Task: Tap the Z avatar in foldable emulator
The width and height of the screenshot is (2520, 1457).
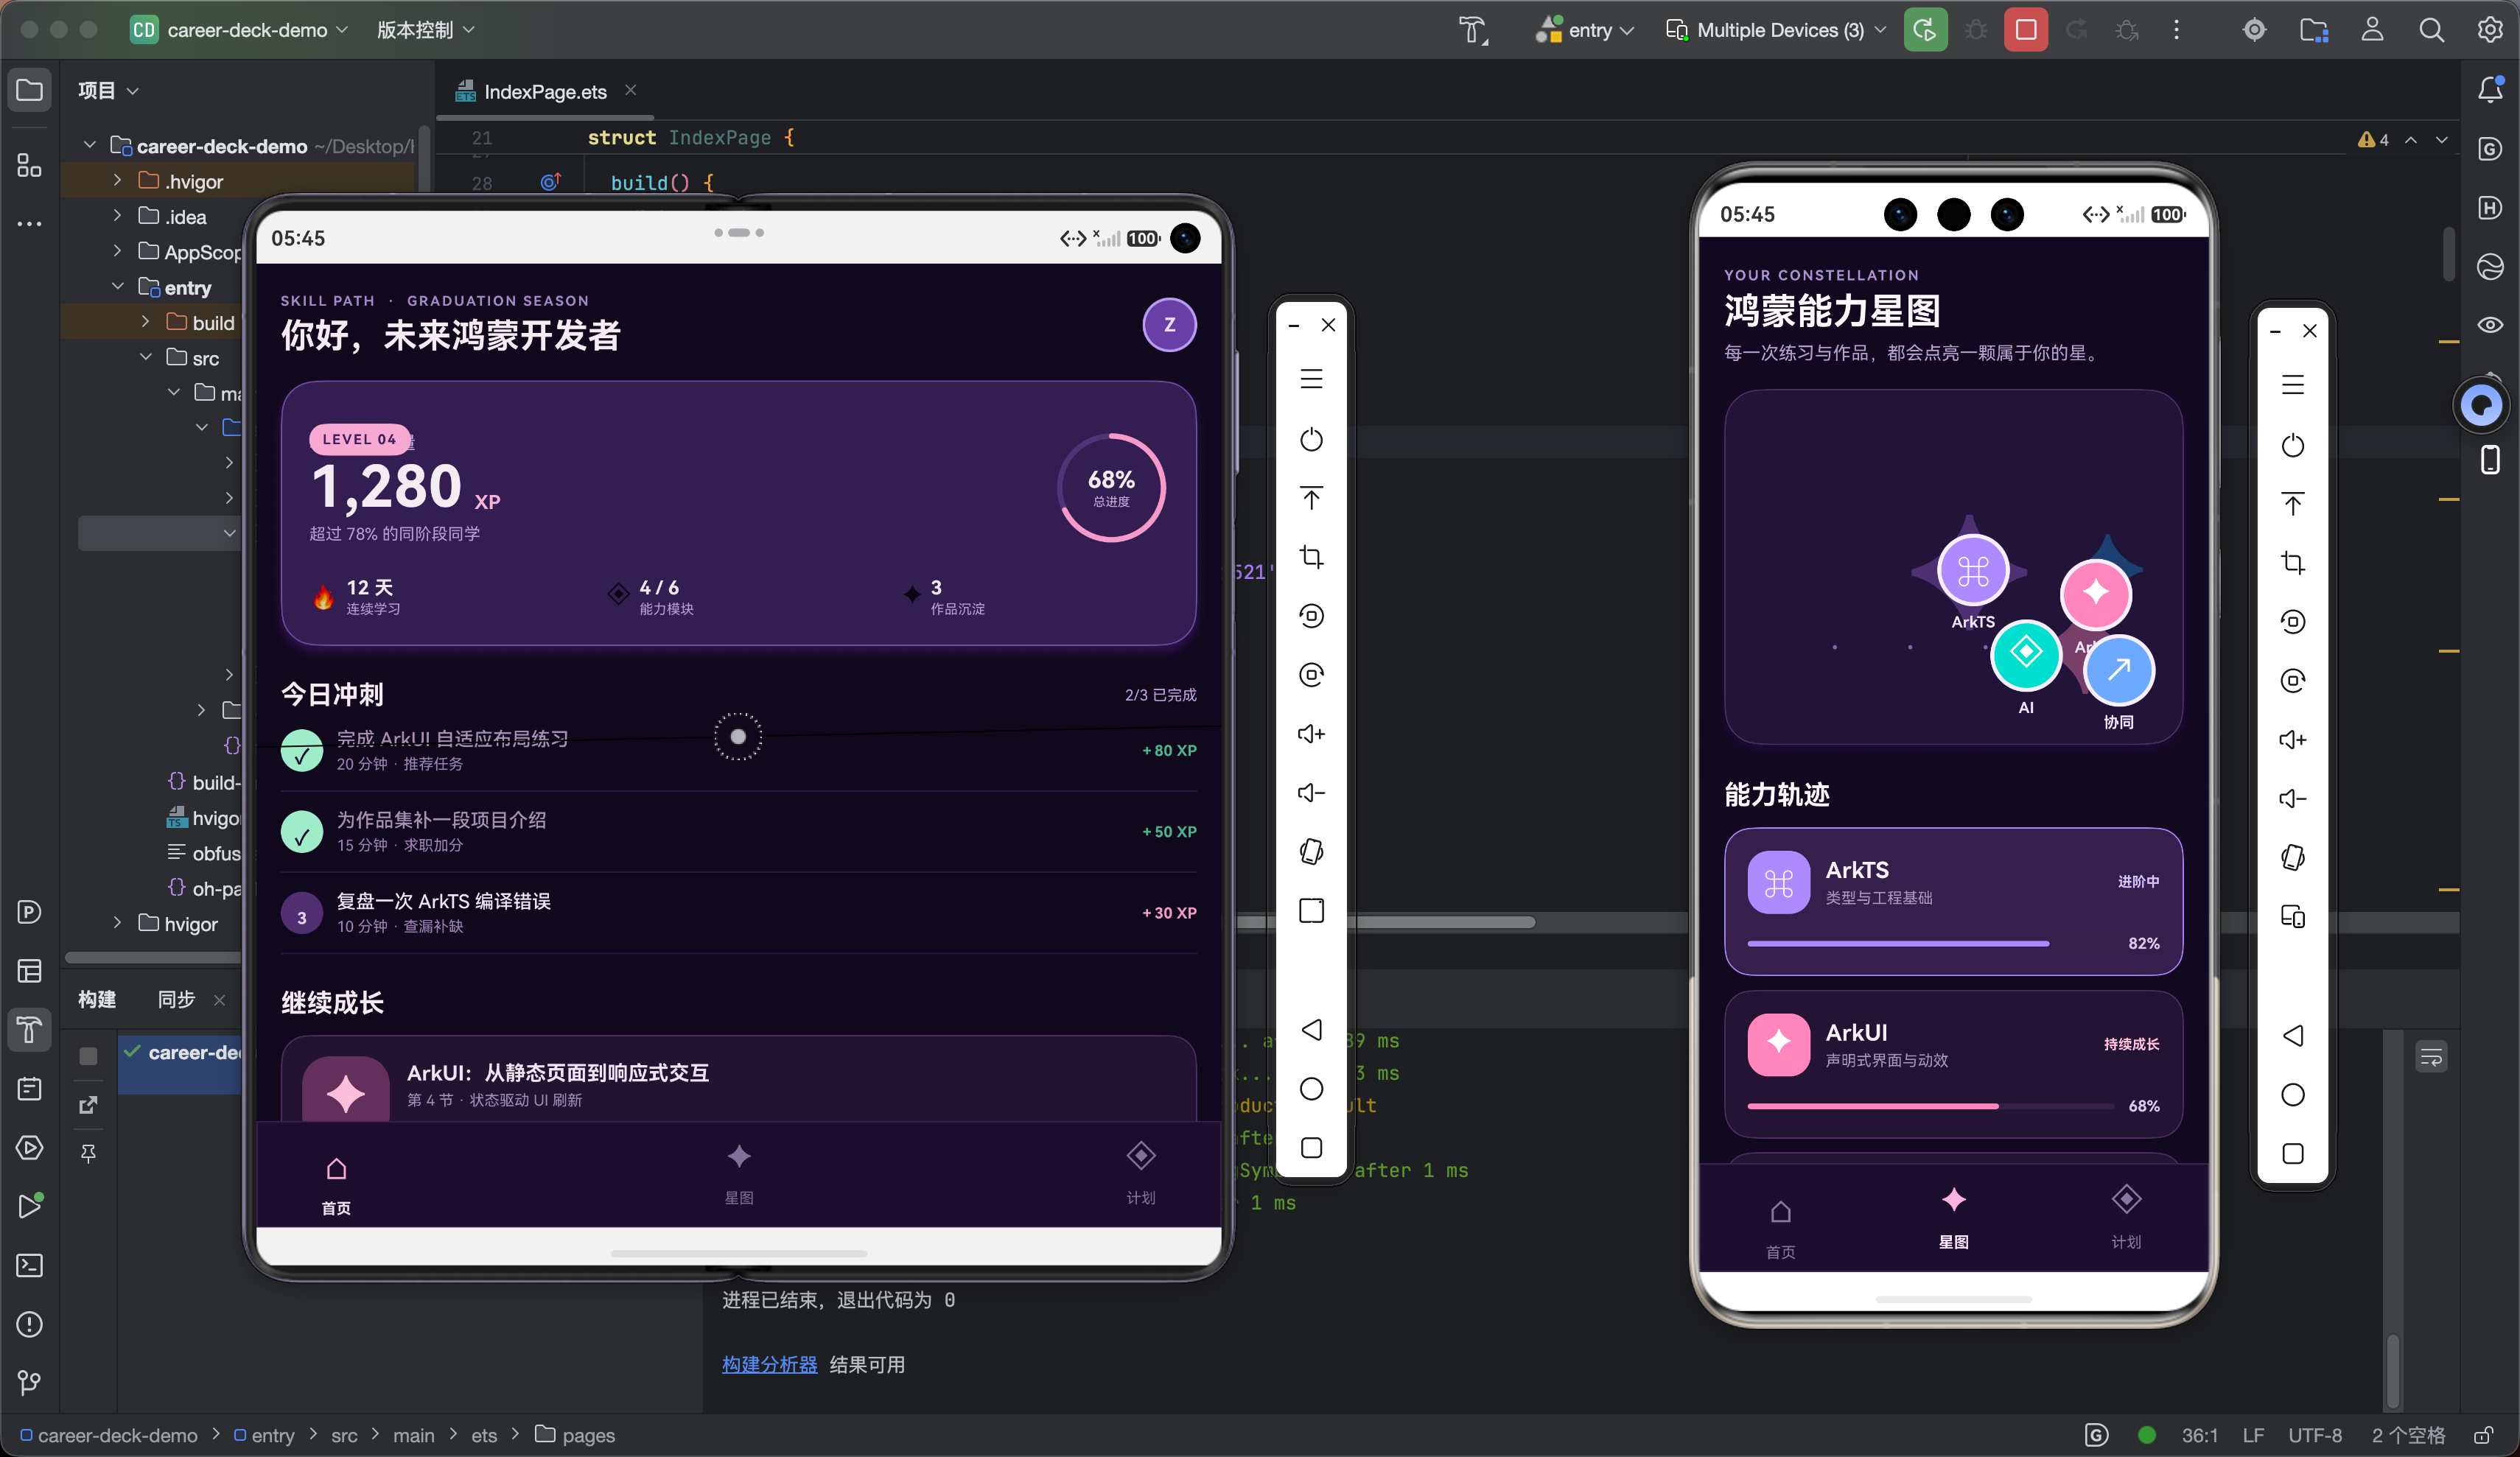Action: [x=1169, y=325]
